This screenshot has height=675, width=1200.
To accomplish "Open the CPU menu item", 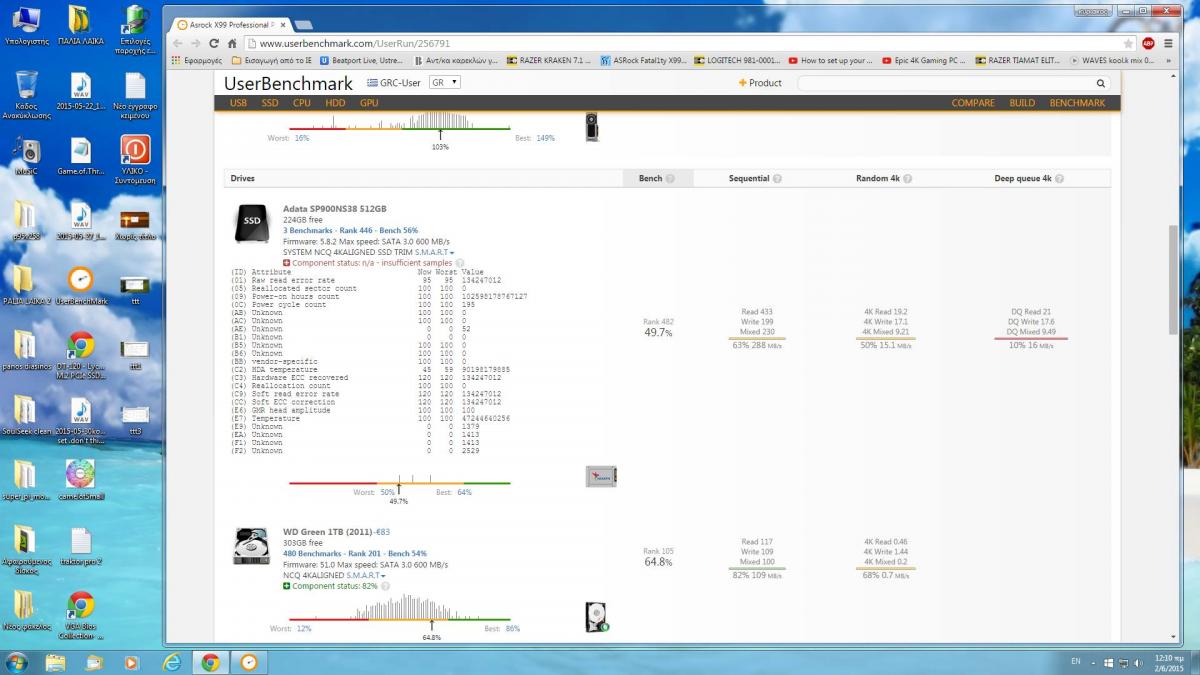I will (301, 103).
